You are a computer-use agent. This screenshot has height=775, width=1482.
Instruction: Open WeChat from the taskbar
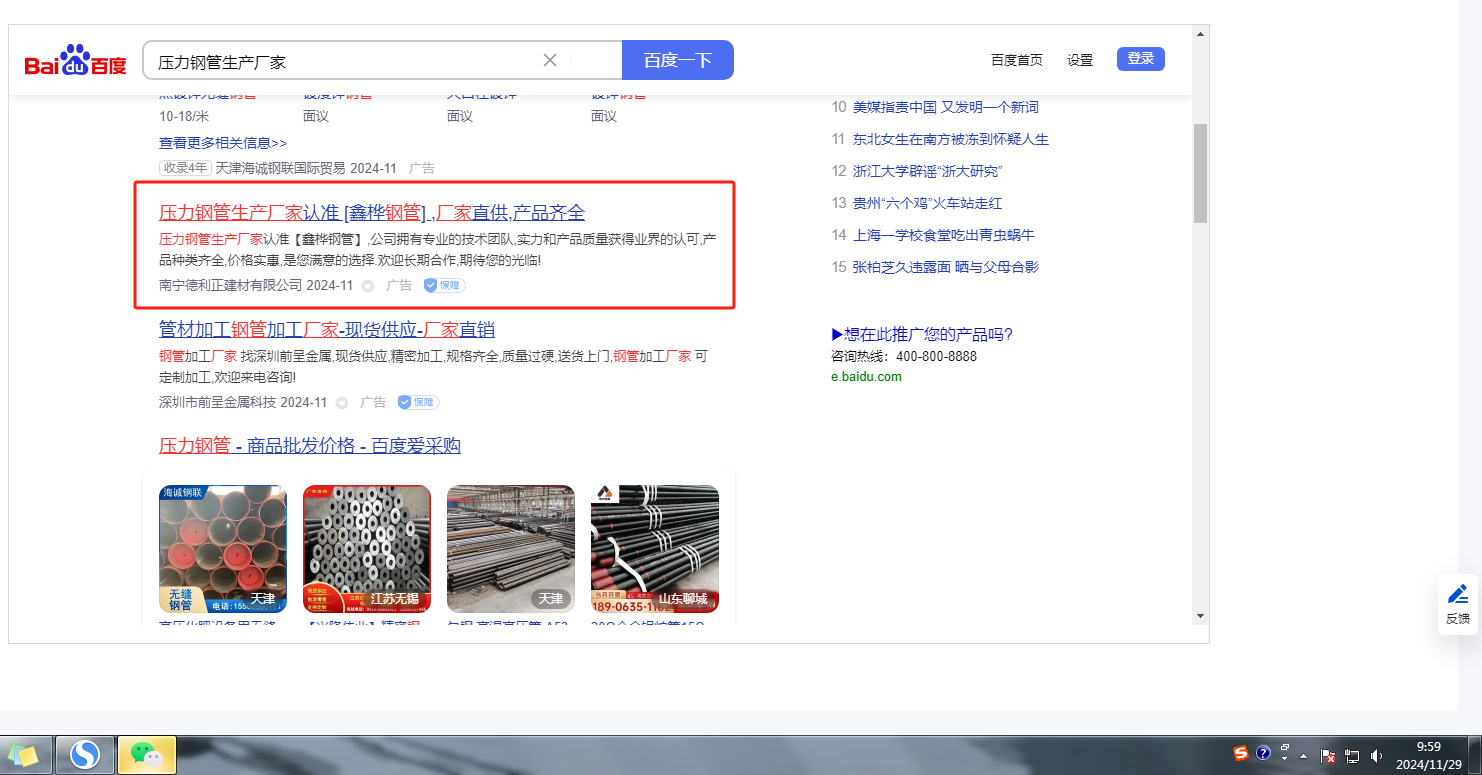click(x=147, y=755)
